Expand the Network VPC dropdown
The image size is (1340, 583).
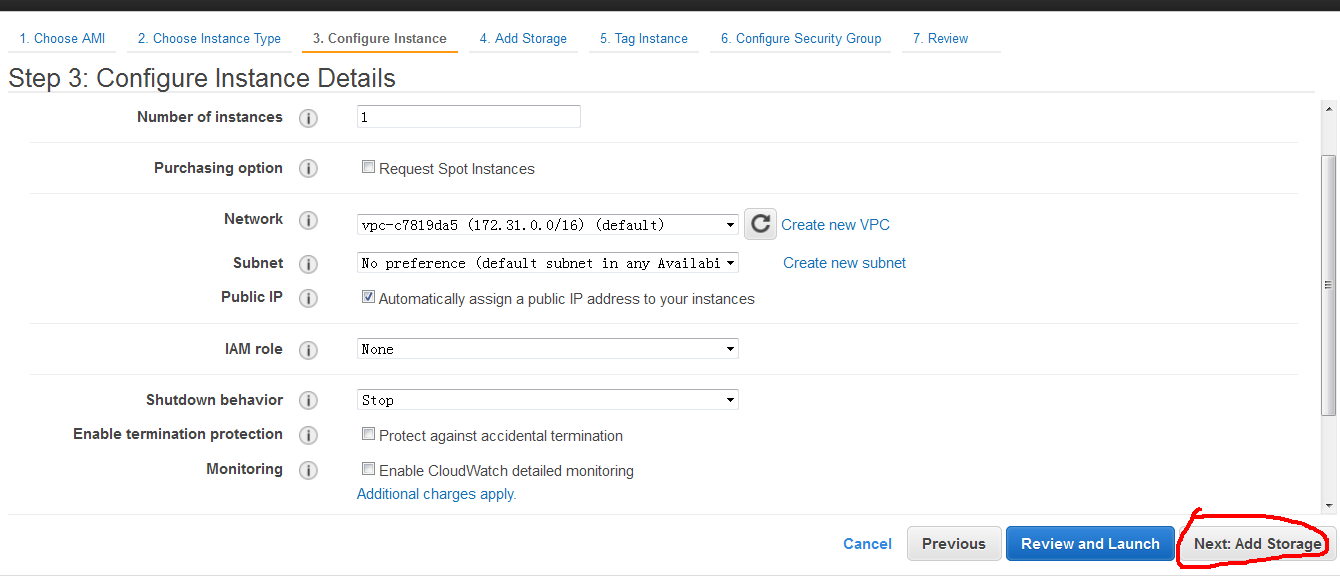point(548,224)
